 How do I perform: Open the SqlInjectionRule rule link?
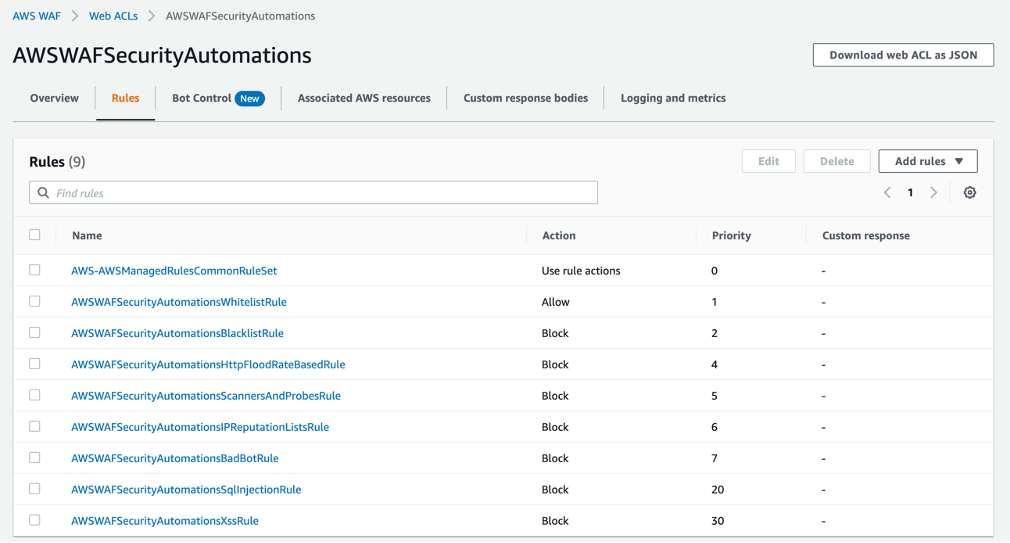[x=186, y=489]
